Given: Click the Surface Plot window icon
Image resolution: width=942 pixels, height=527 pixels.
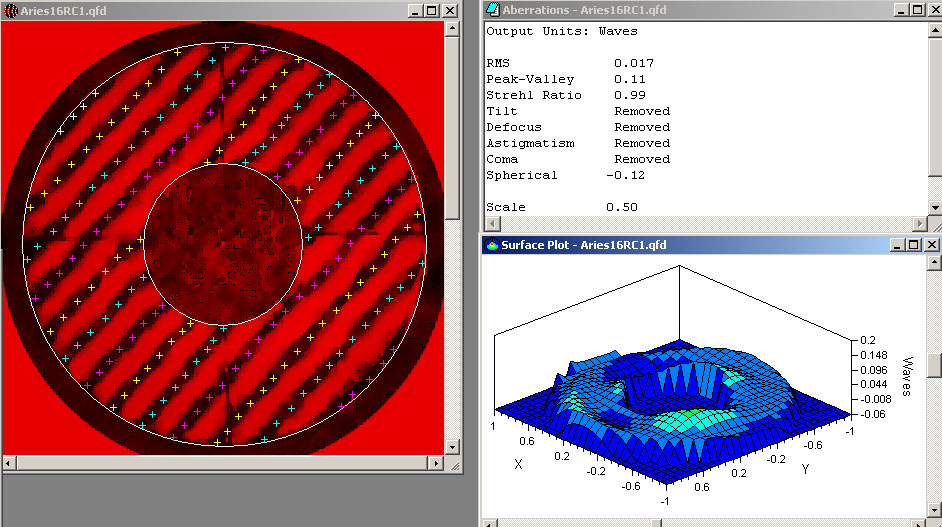Looking at the screenshot, I should pyautogui.click(x=492, y=245).
